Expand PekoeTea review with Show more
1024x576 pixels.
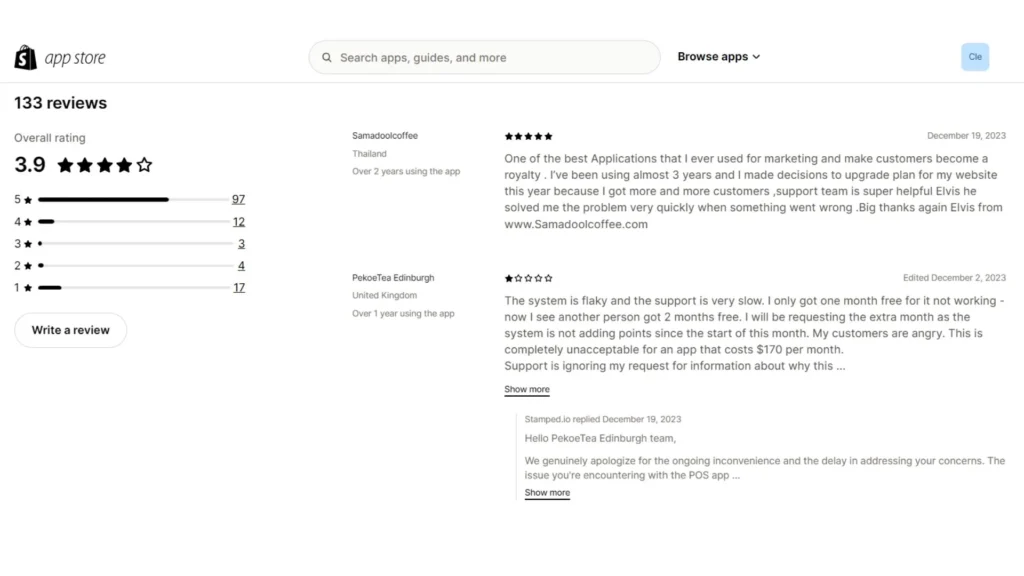pos(526,390)
